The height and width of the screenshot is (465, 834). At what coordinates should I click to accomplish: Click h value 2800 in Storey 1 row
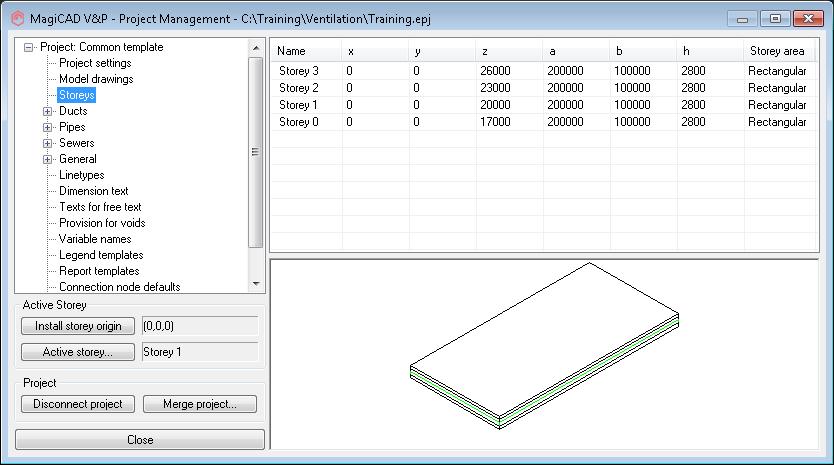[x=693, y=105]
